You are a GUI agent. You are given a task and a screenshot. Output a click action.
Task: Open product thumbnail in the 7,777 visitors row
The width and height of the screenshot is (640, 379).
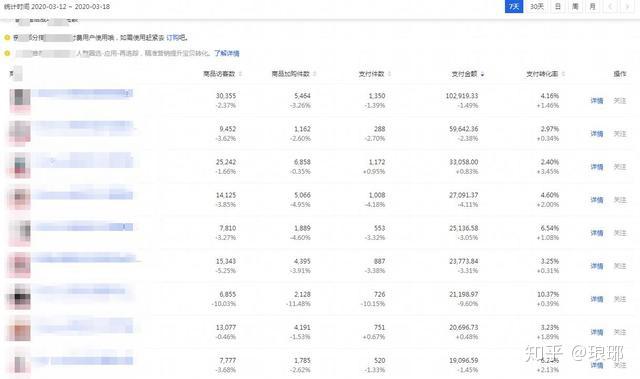tap(20, 363)
